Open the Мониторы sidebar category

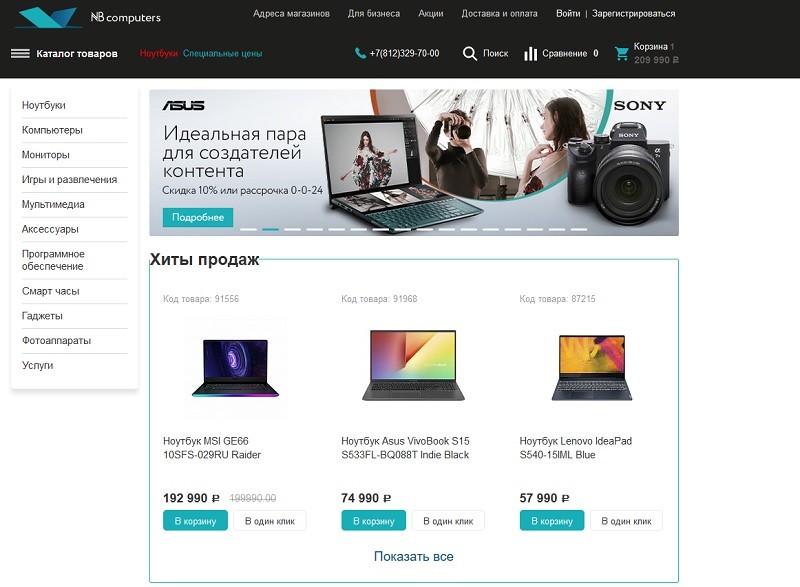pyautogui.click(x=46, y=155)
